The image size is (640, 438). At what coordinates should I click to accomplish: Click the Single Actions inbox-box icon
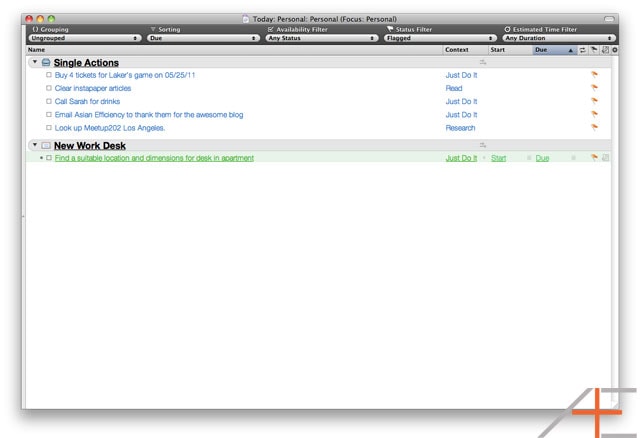coord(46,62)
